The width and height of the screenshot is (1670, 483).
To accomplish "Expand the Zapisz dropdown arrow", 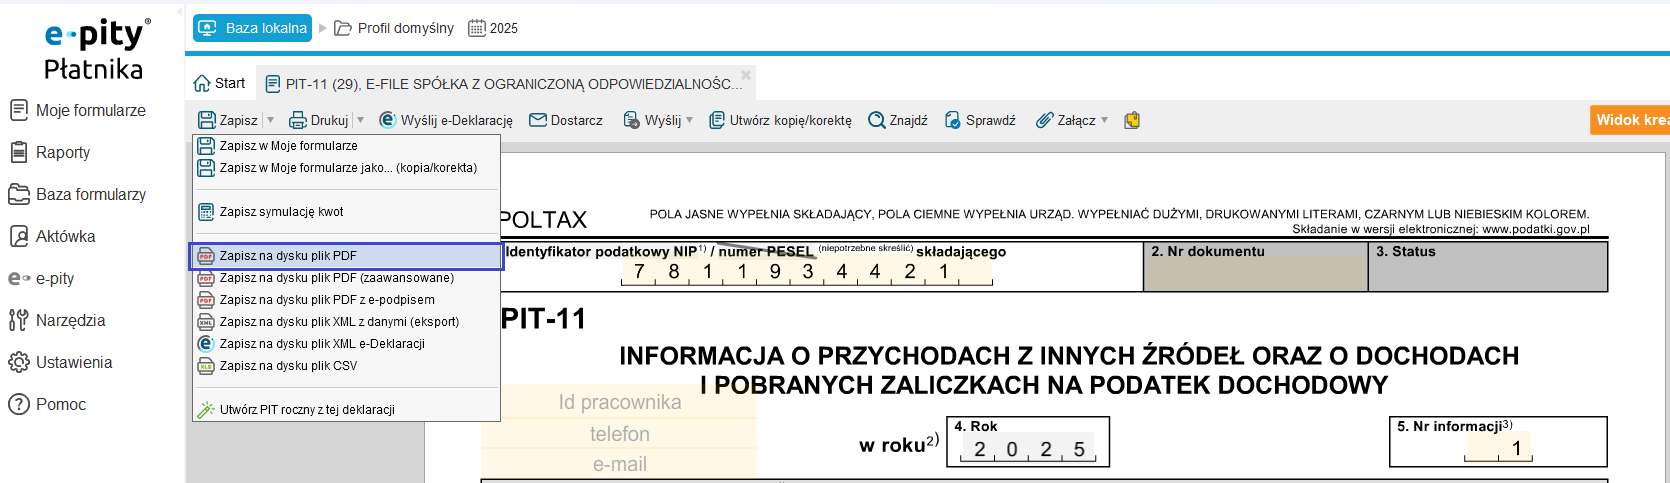I will click(x=271, y=120).
